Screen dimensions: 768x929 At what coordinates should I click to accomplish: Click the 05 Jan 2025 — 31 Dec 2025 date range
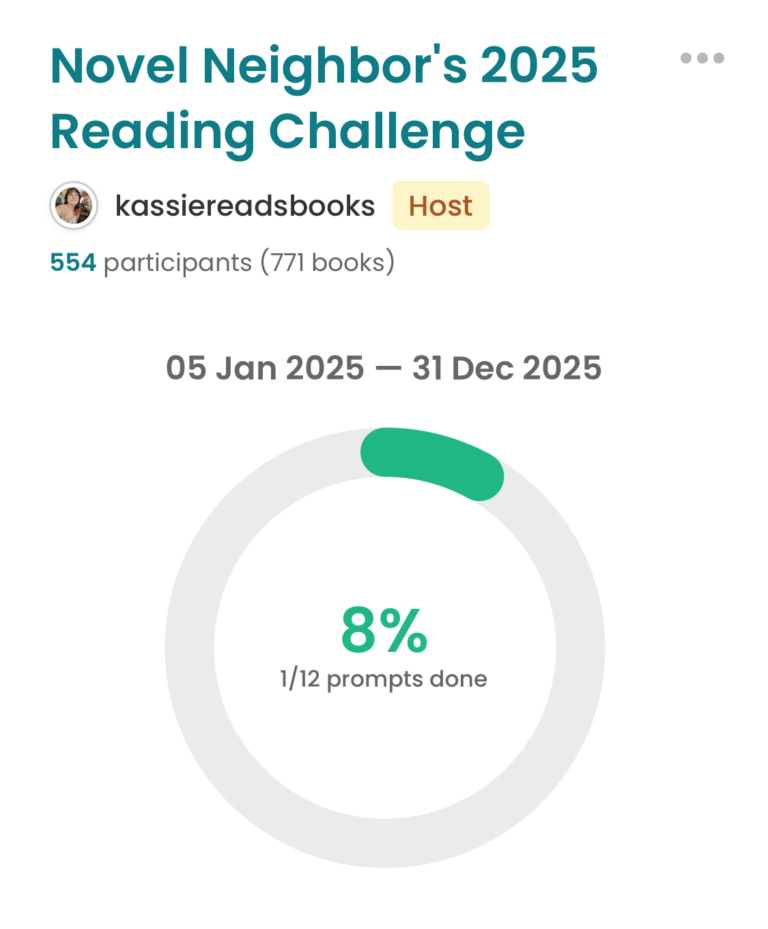(x=383, y=368)
